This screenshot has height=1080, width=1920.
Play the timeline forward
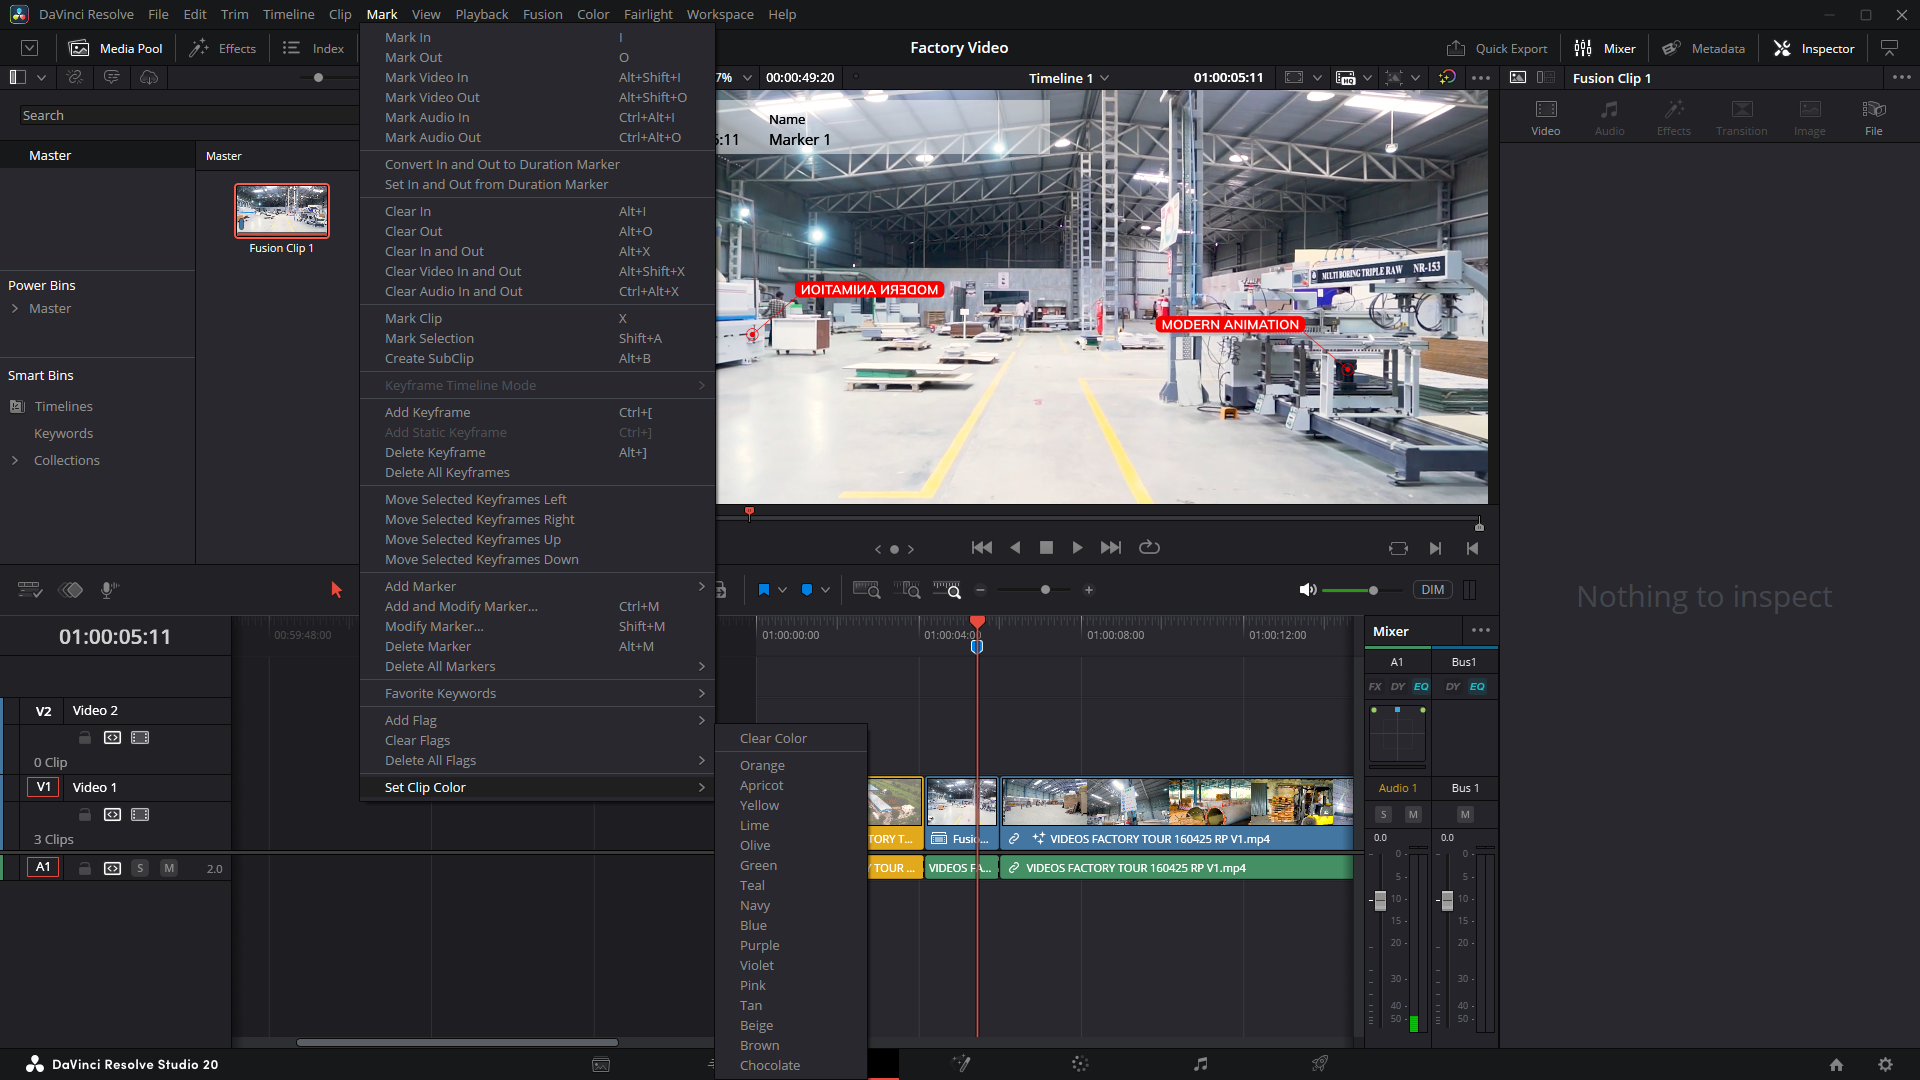(x=1077, y=548)
